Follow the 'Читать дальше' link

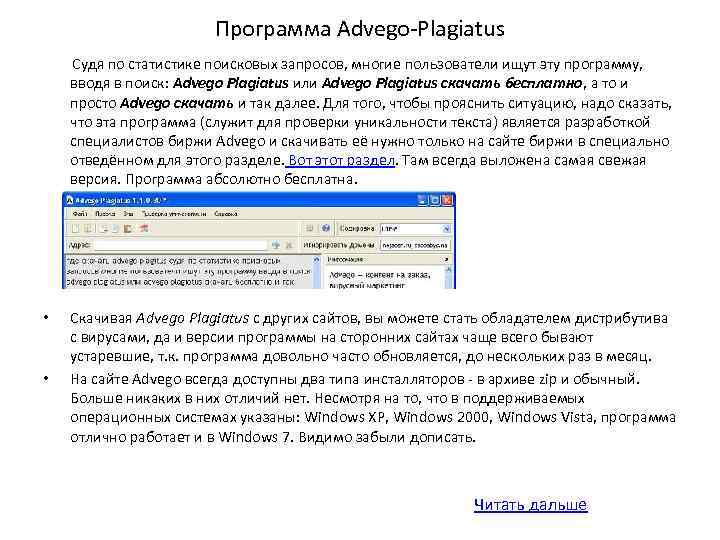(530, 505)
